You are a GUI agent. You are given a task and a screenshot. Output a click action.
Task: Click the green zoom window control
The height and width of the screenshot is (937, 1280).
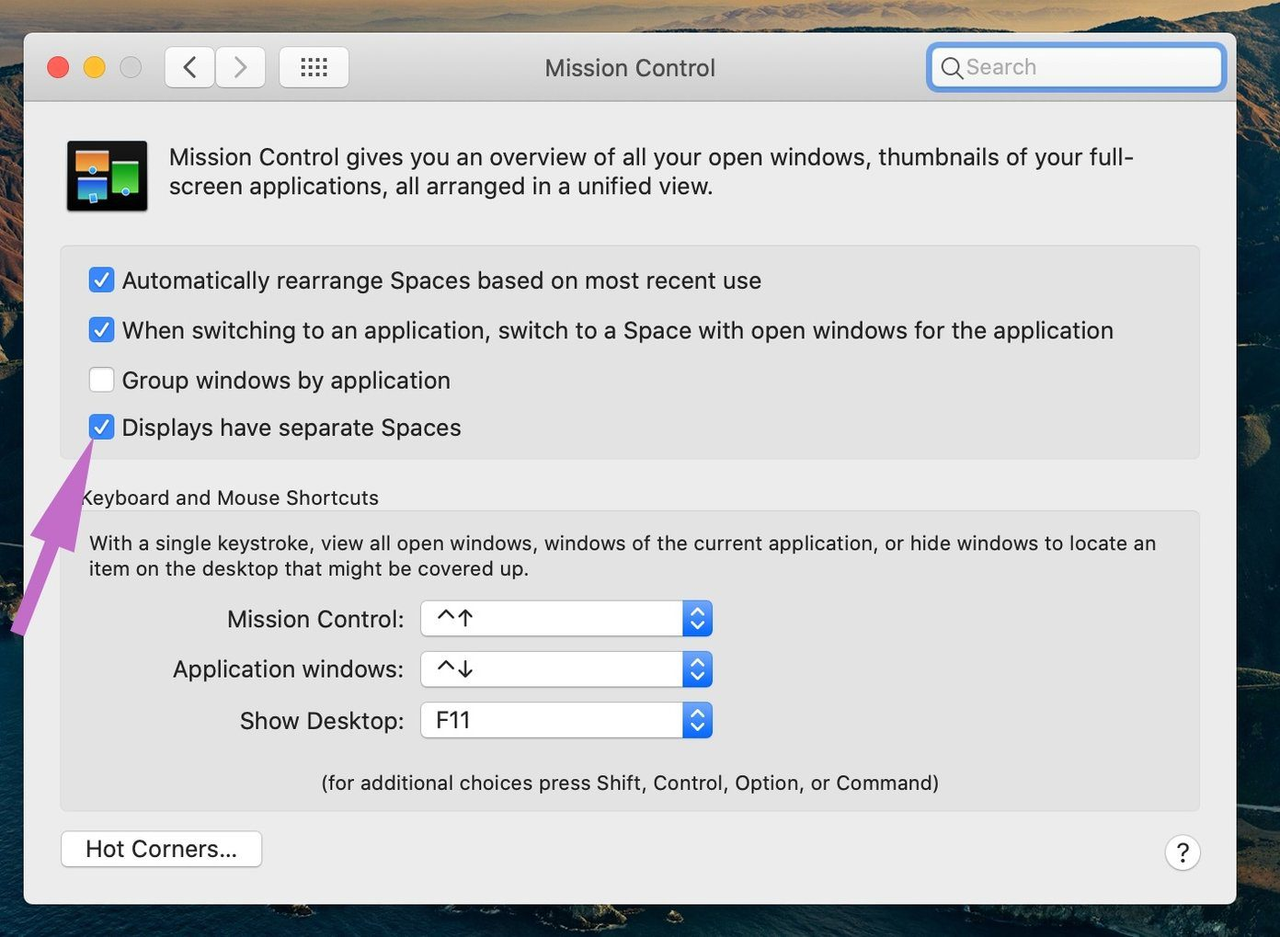130,67
